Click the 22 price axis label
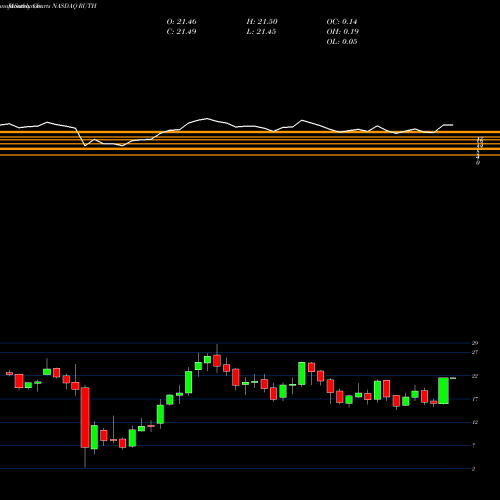Image resolution: width=500 pixels, height=500 pixels. point(475,376)
